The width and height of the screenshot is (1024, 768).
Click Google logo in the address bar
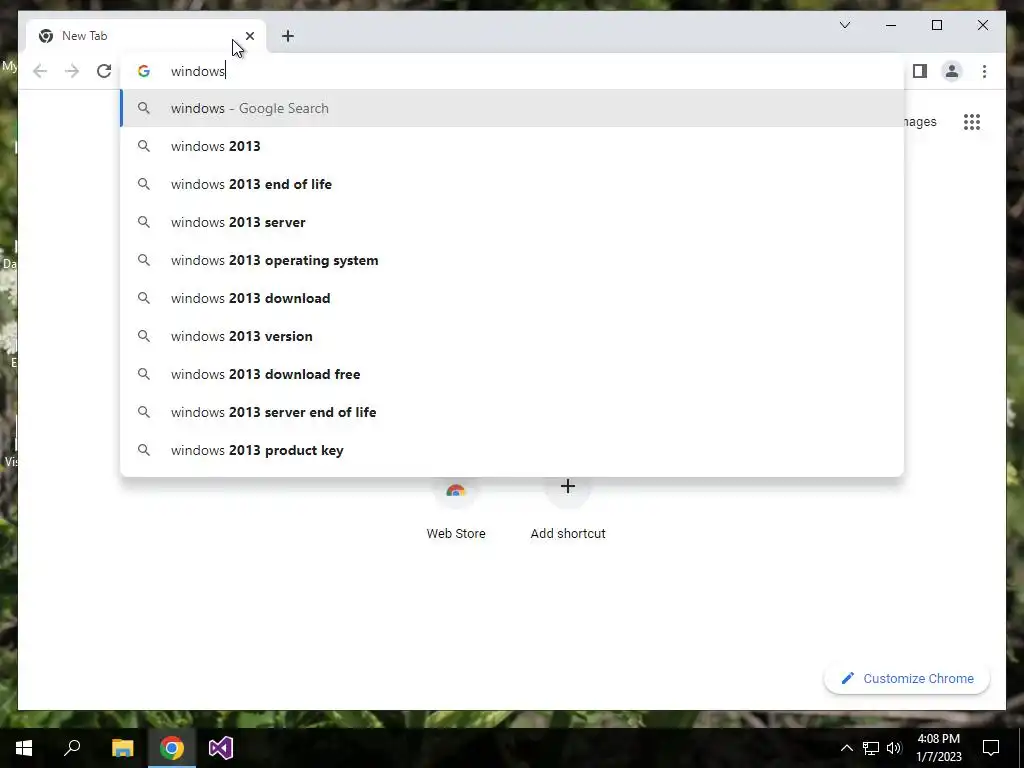tap(144, 71)
